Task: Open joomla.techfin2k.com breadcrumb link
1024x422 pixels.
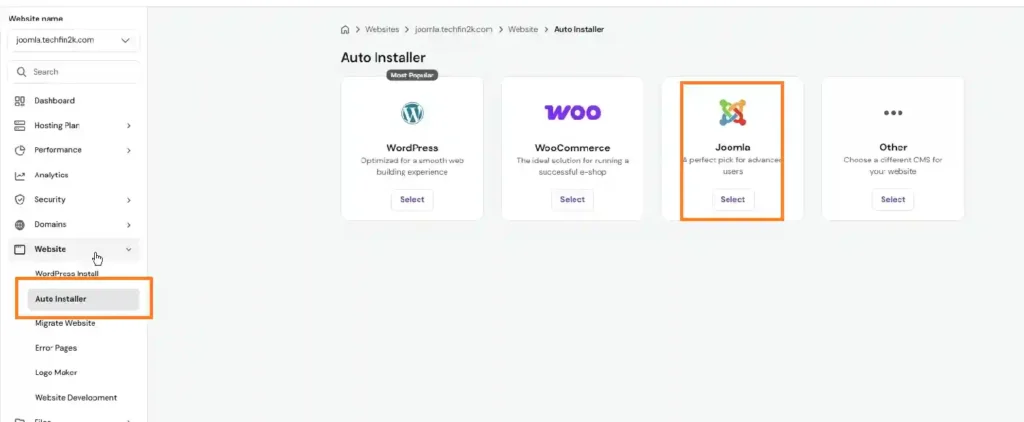Action: pyautogui.click(x=453, y=29)
